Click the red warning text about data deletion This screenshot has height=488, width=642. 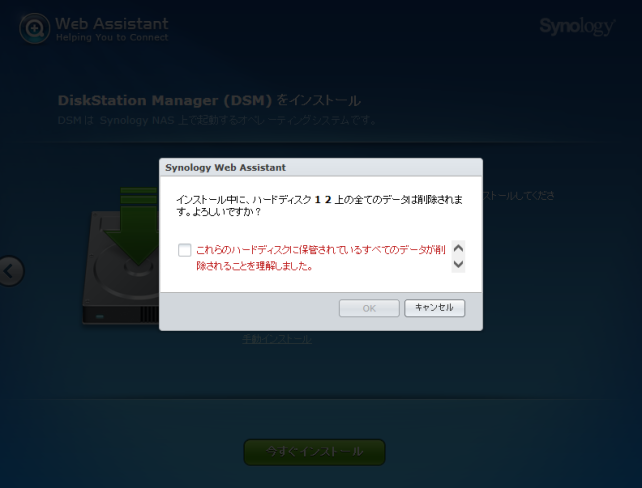pos(321,258)
